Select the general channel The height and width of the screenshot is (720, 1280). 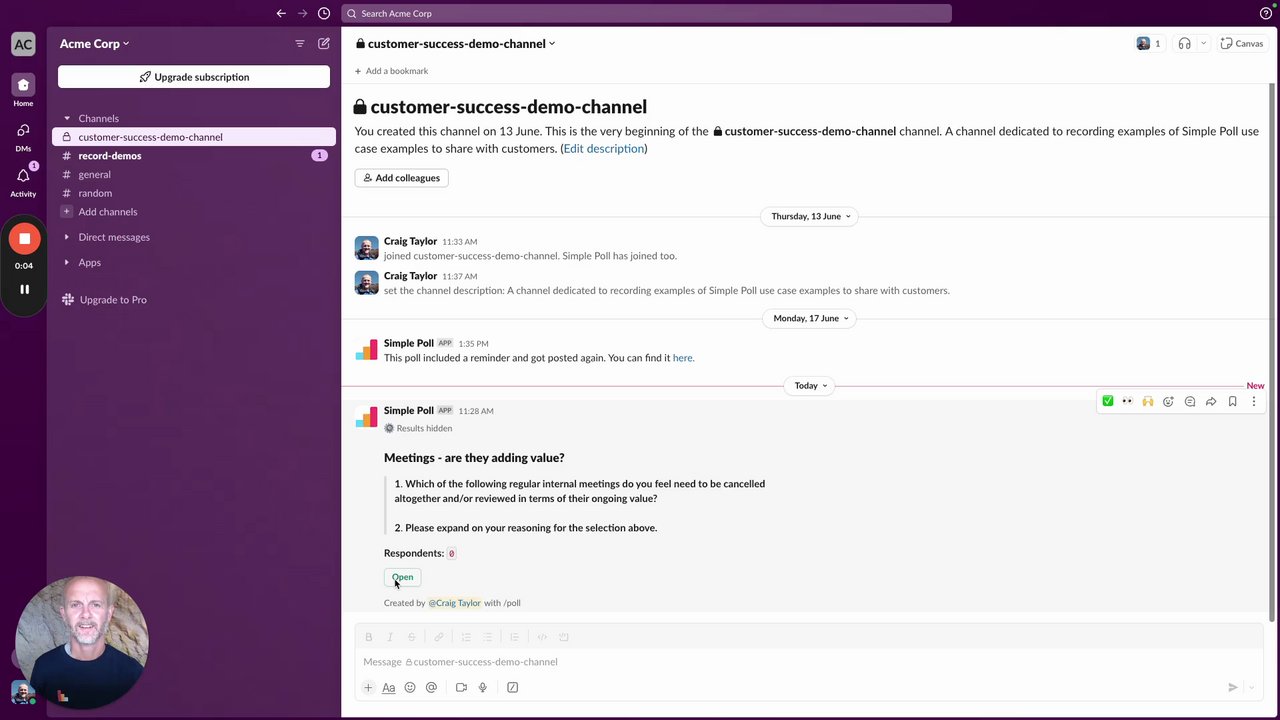point(194,174)
